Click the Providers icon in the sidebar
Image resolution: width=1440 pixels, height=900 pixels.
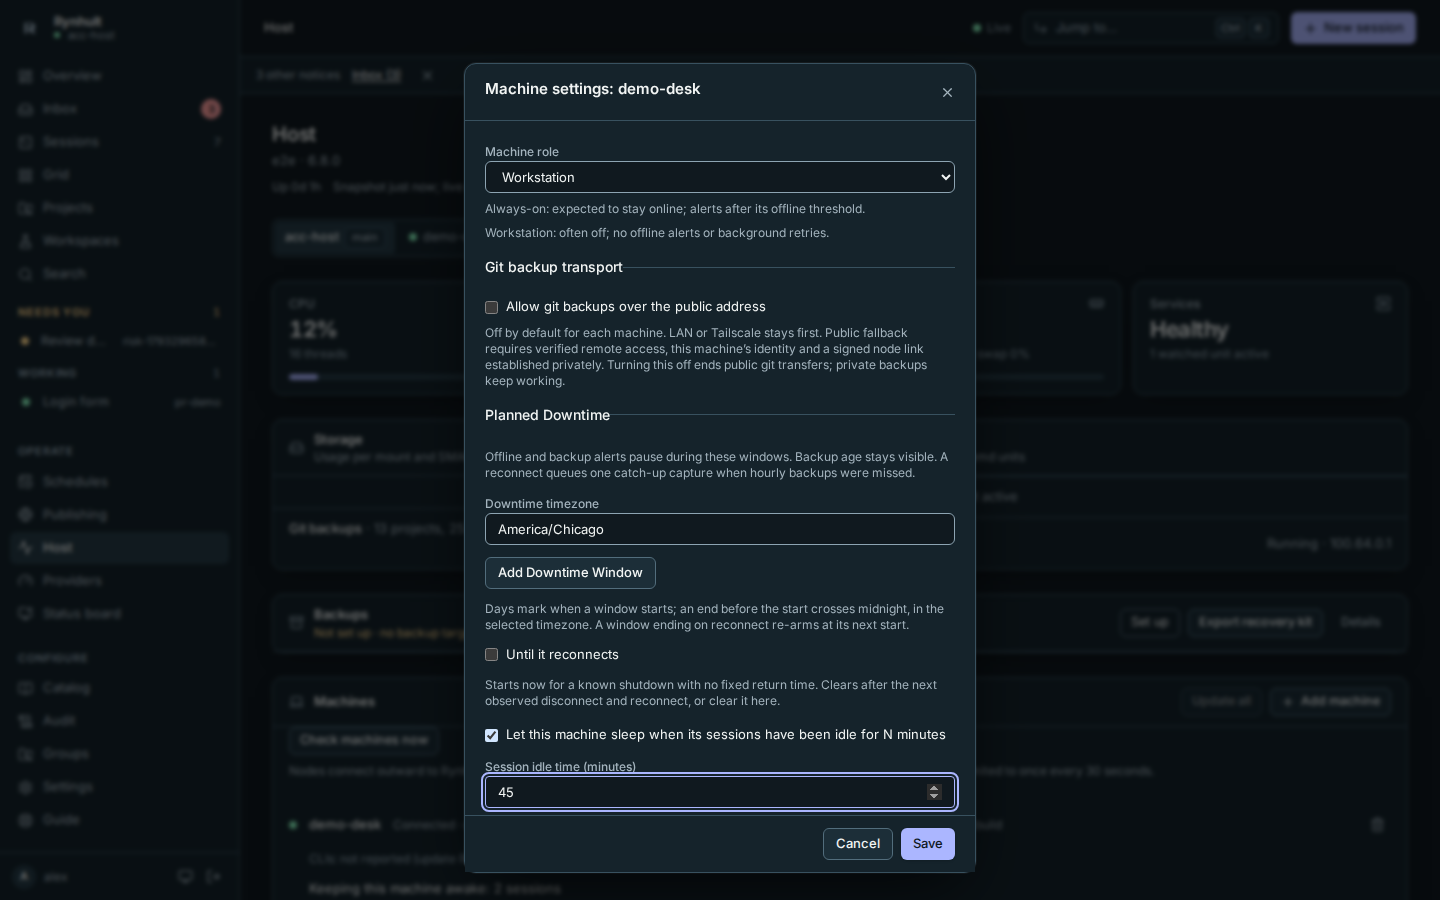[x=26, y=581]
